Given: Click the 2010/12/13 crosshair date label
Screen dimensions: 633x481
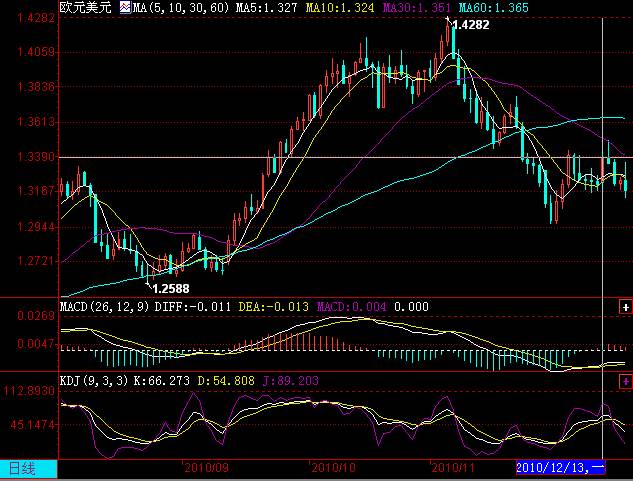Looking at the screenshot, I should coord(560,468).
